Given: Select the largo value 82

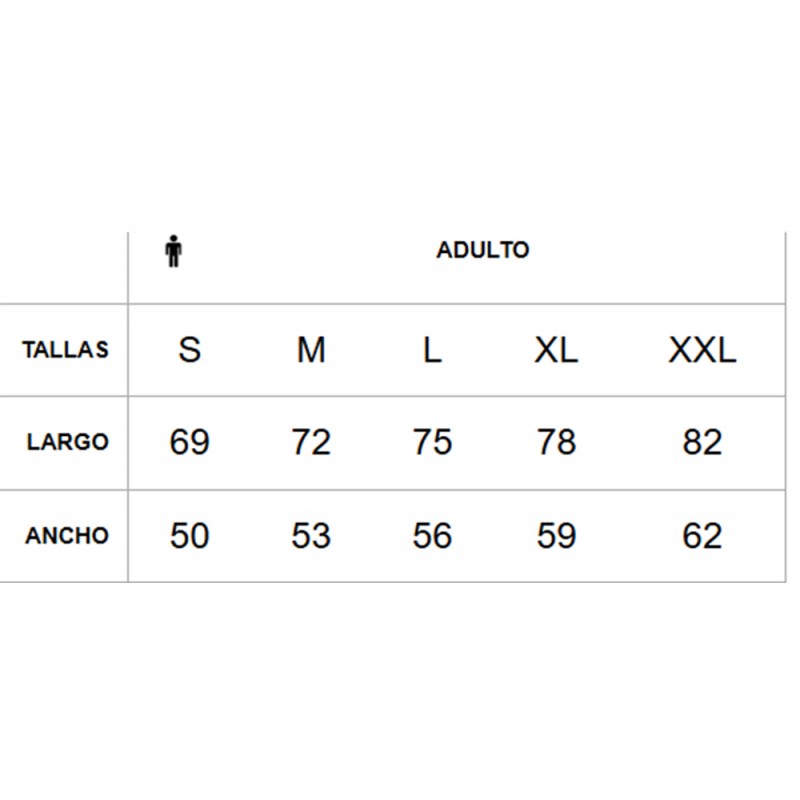Looking at the screenshot, I should click(702, 442).
